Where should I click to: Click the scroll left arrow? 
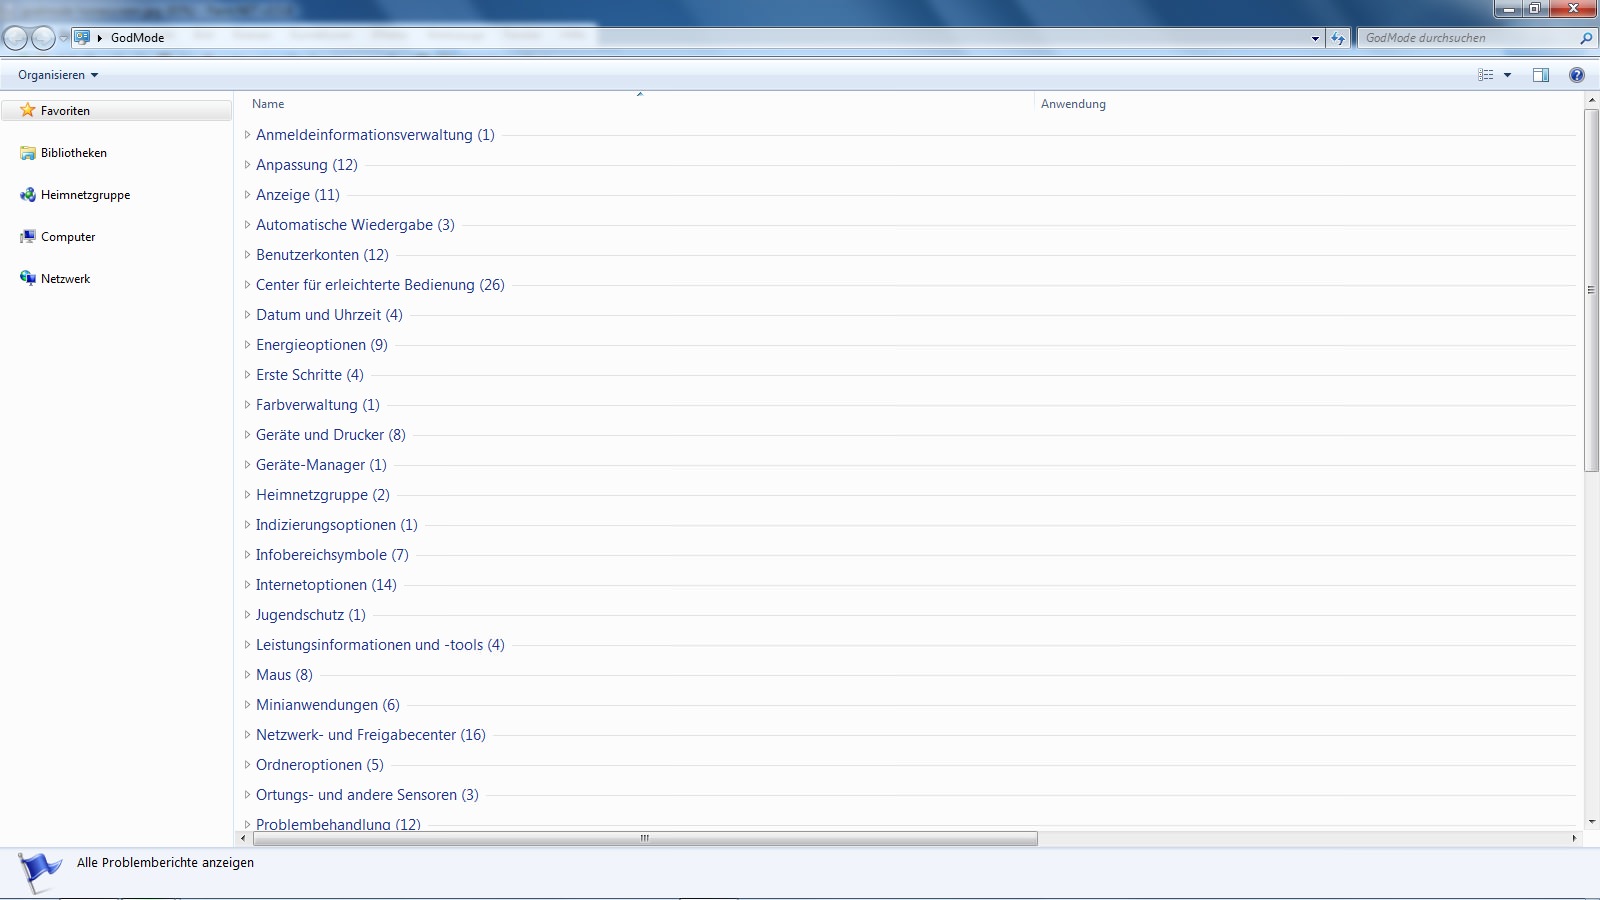244,838
